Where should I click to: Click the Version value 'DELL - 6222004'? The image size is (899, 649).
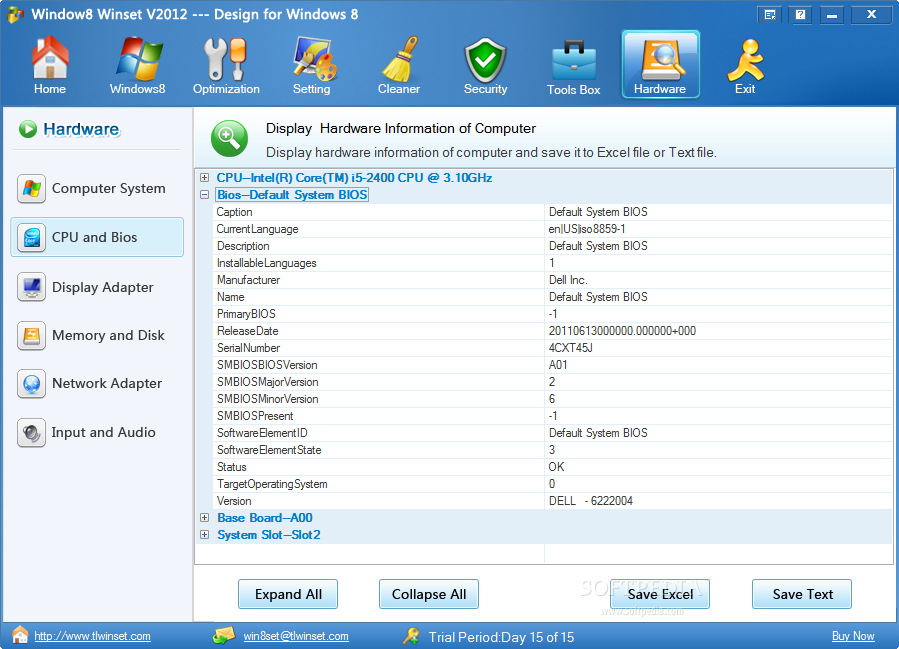[x=591, y=501]
